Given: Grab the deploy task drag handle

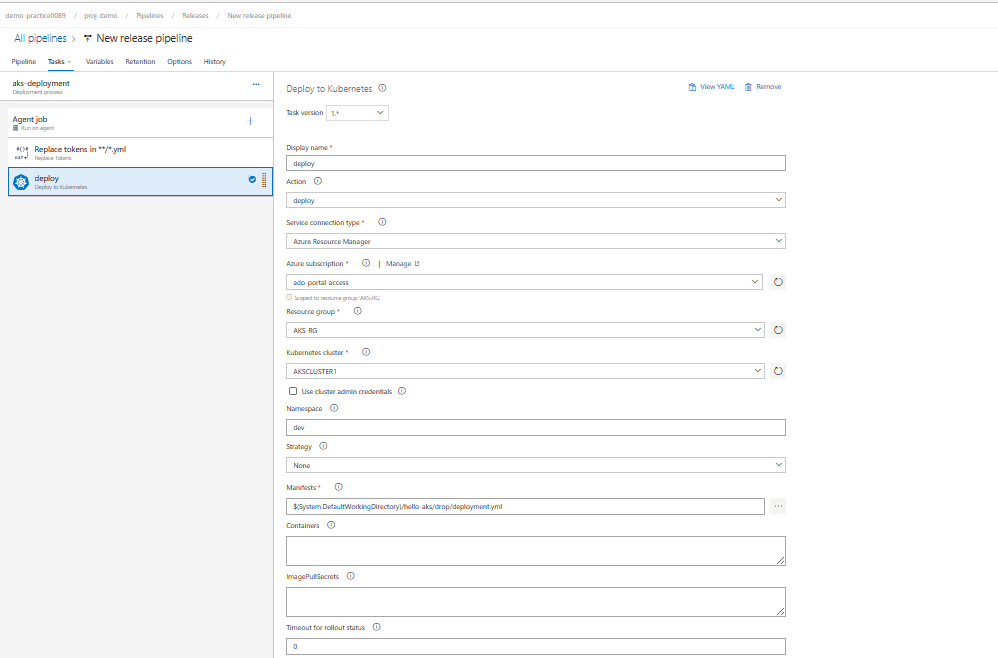Looking at the screenshot, I should click(264, 181).
